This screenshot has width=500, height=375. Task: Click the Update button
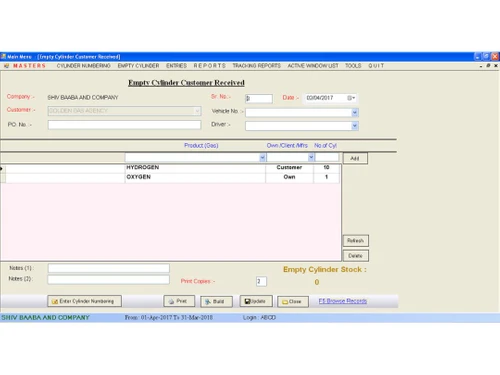pyautogui.click(x=256, y=301)
